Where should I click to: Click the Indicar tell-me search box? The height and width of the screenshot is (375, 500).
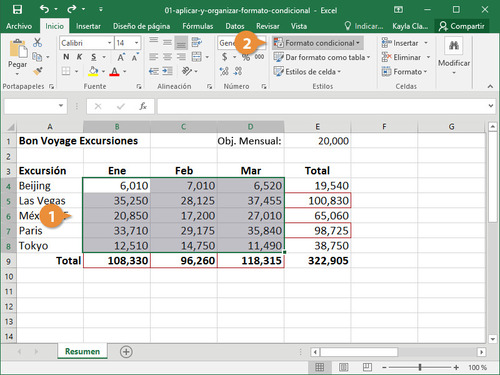[364, 26]
